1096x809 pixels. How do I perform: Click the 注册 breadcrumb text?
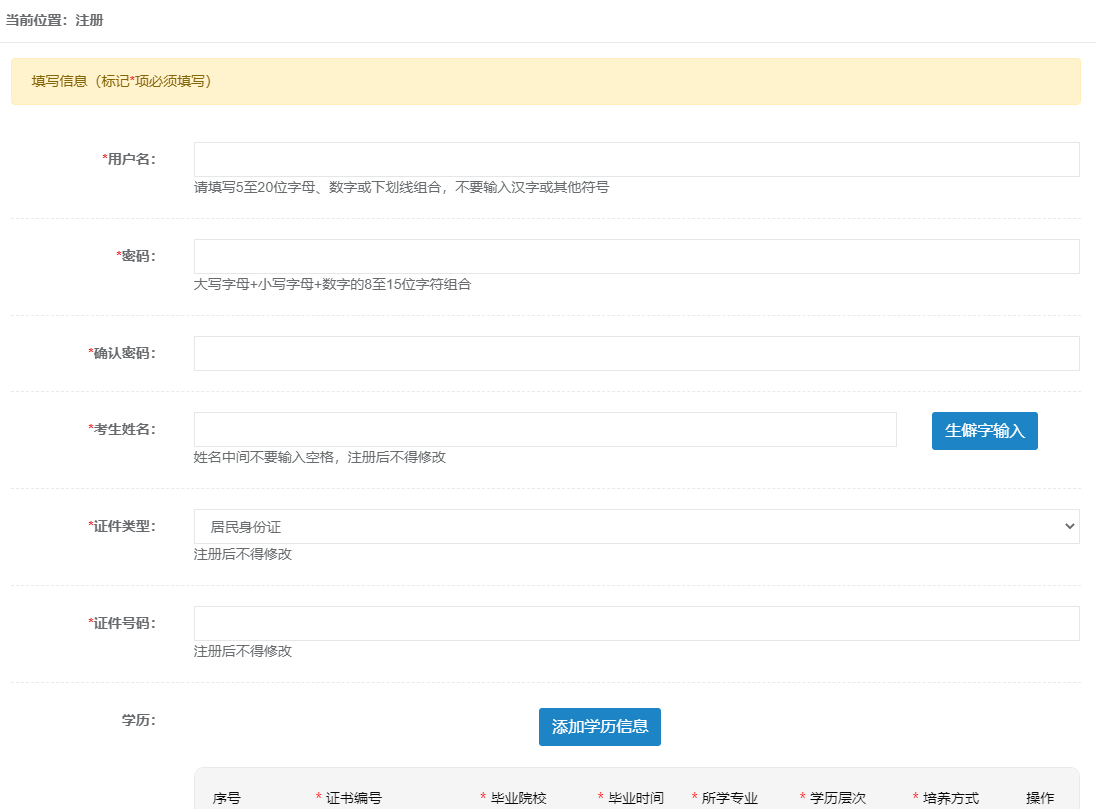89,20
